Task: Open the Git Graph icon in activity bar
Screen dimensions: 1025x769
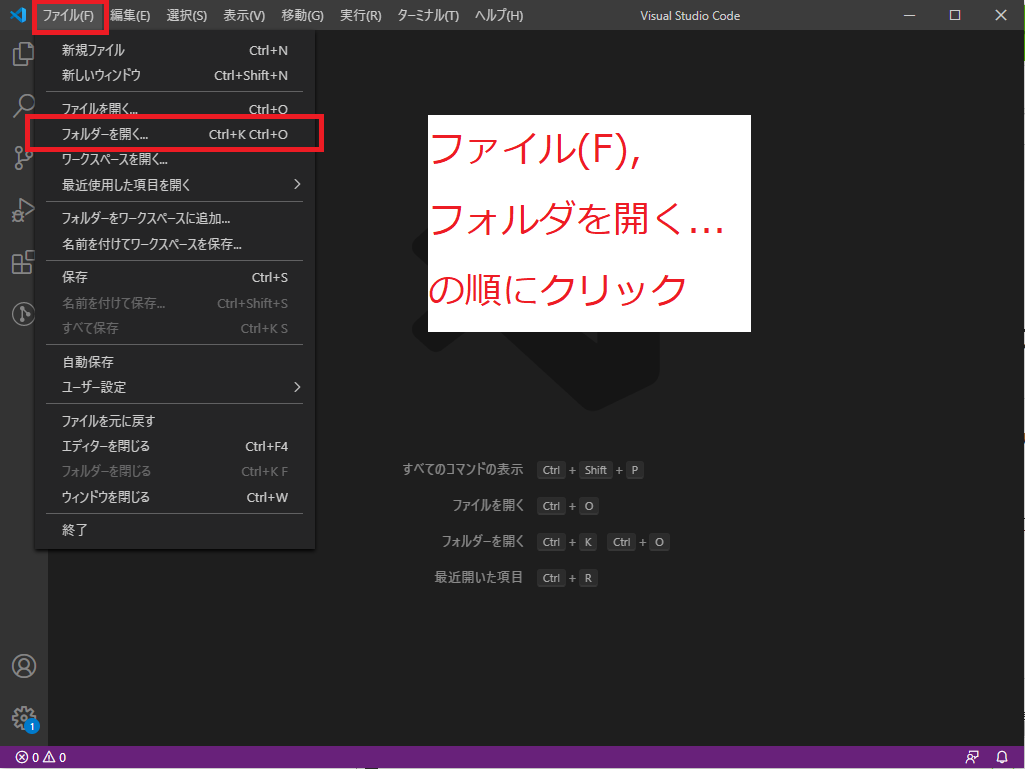Action: tap(24, 314)
